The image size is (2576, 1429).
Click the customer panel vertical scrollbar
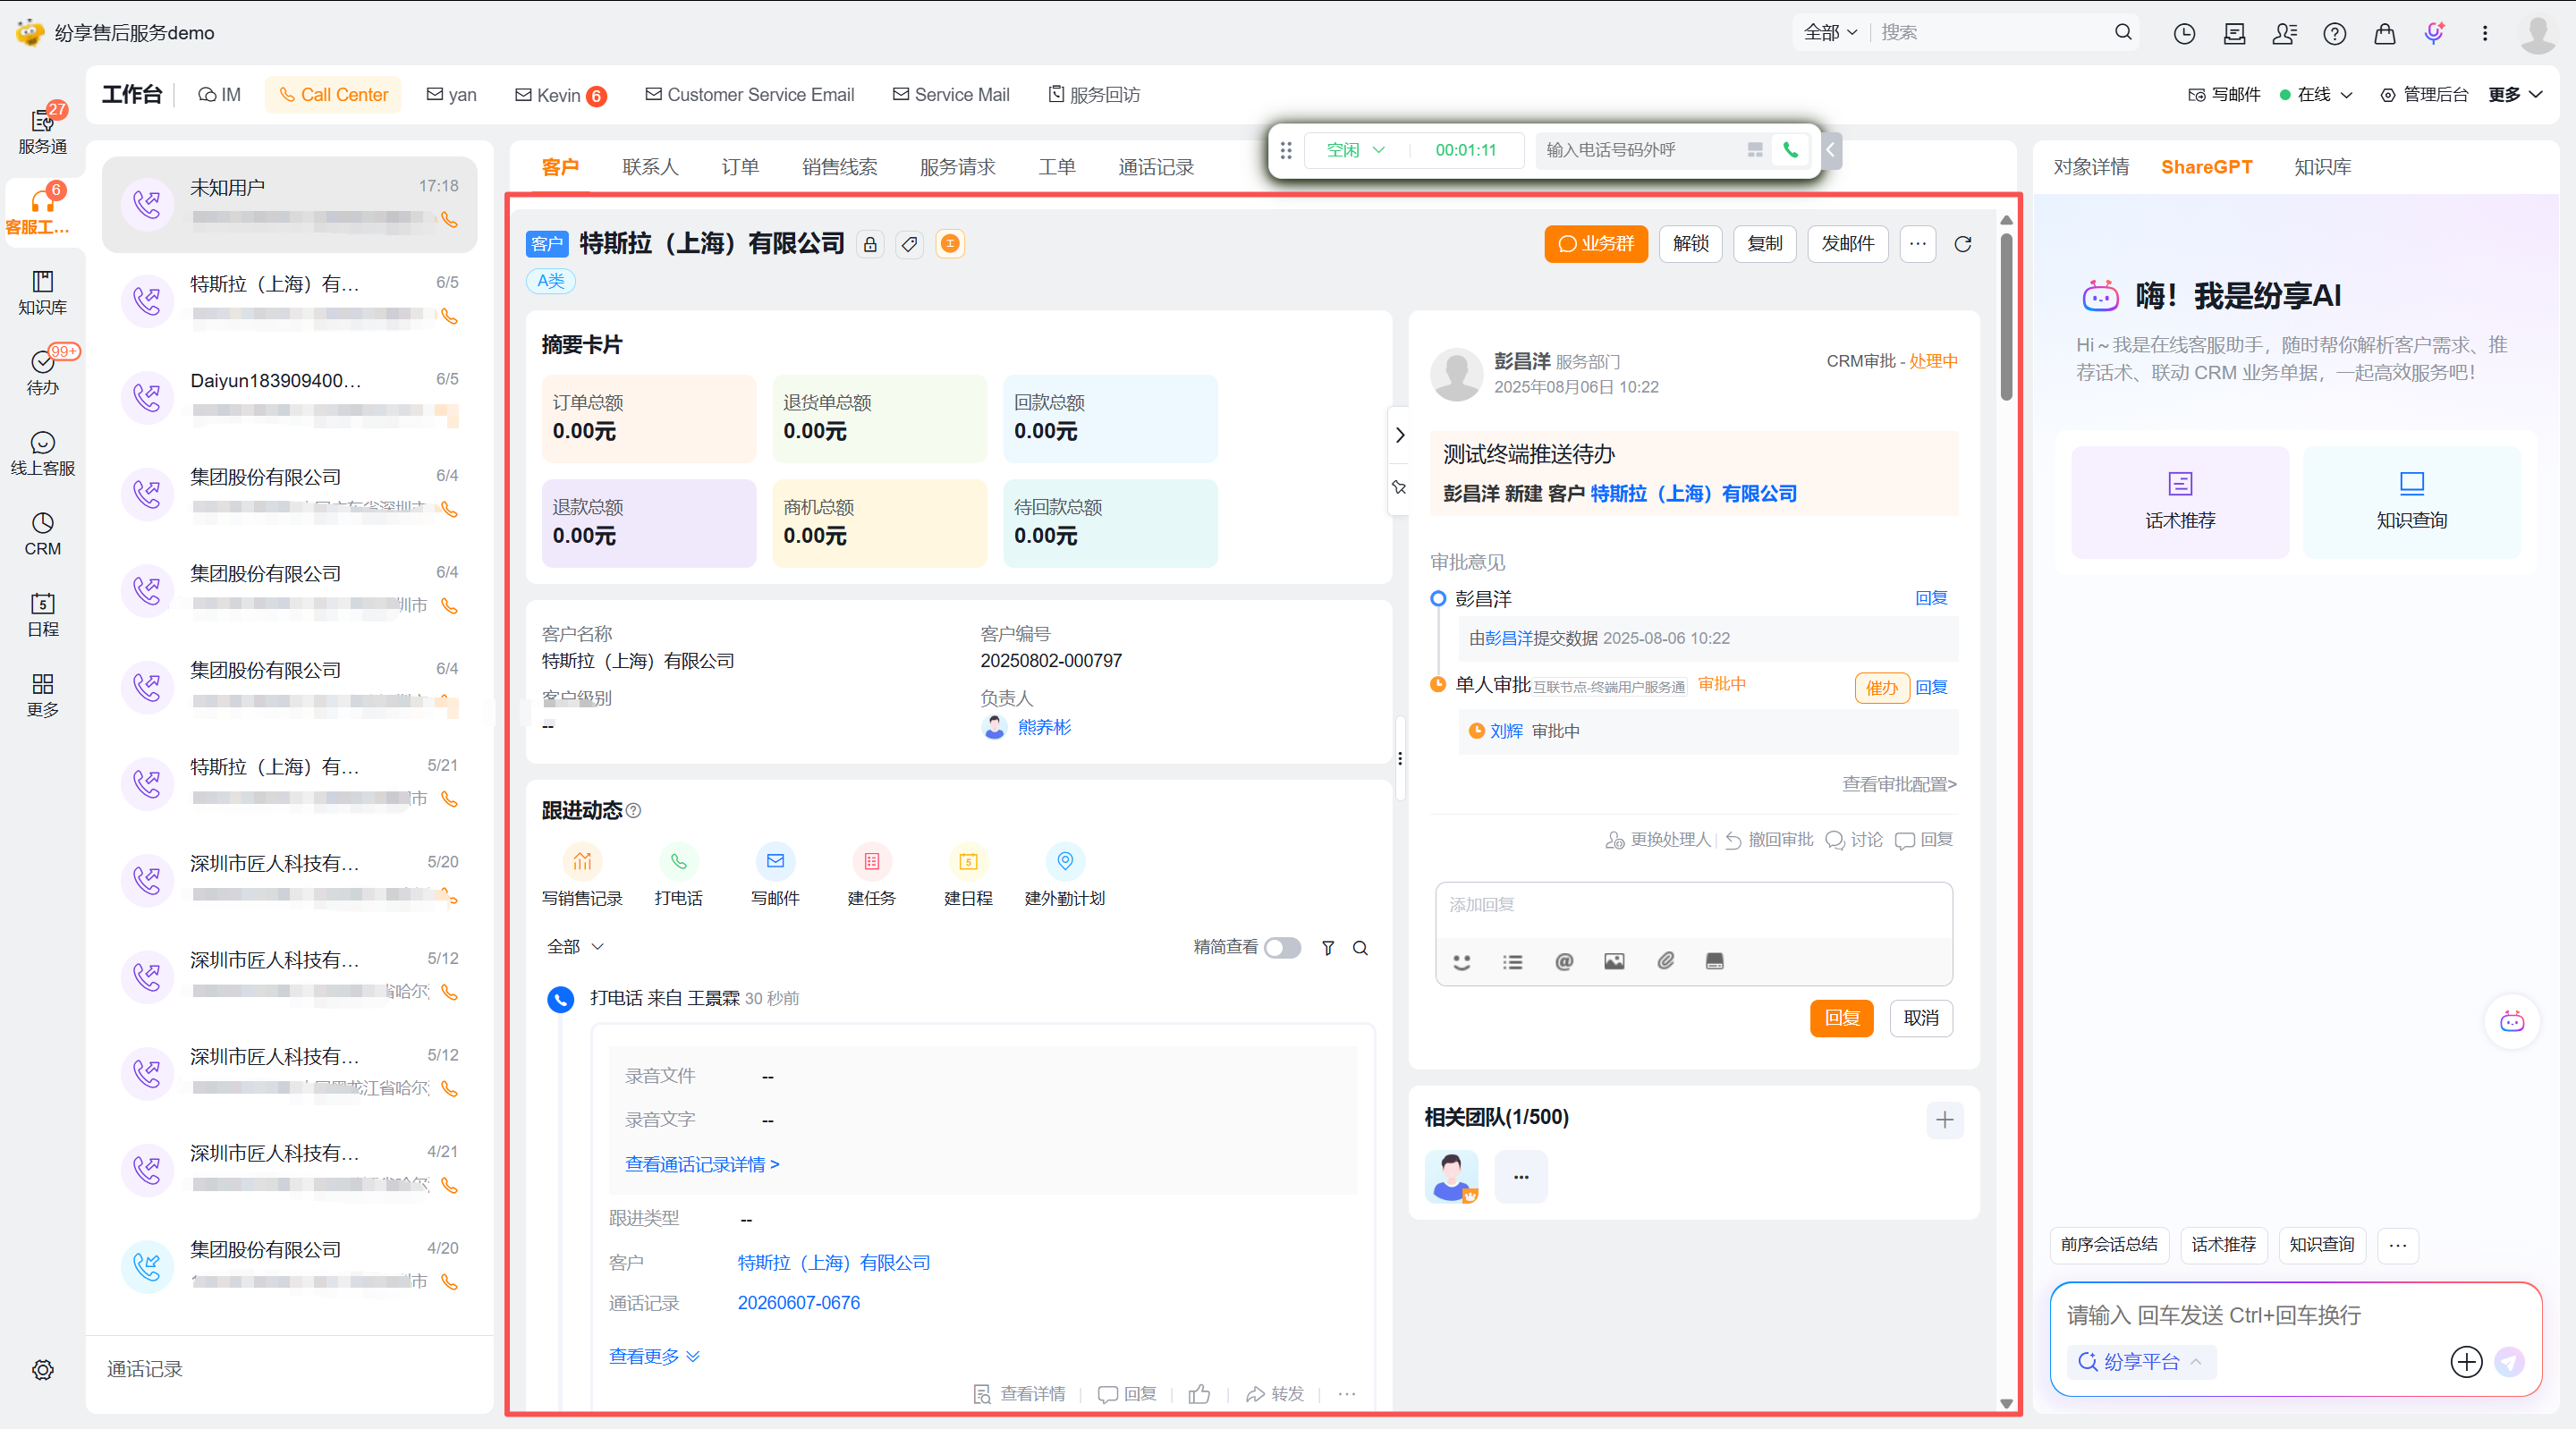[x=2005, y=316]
